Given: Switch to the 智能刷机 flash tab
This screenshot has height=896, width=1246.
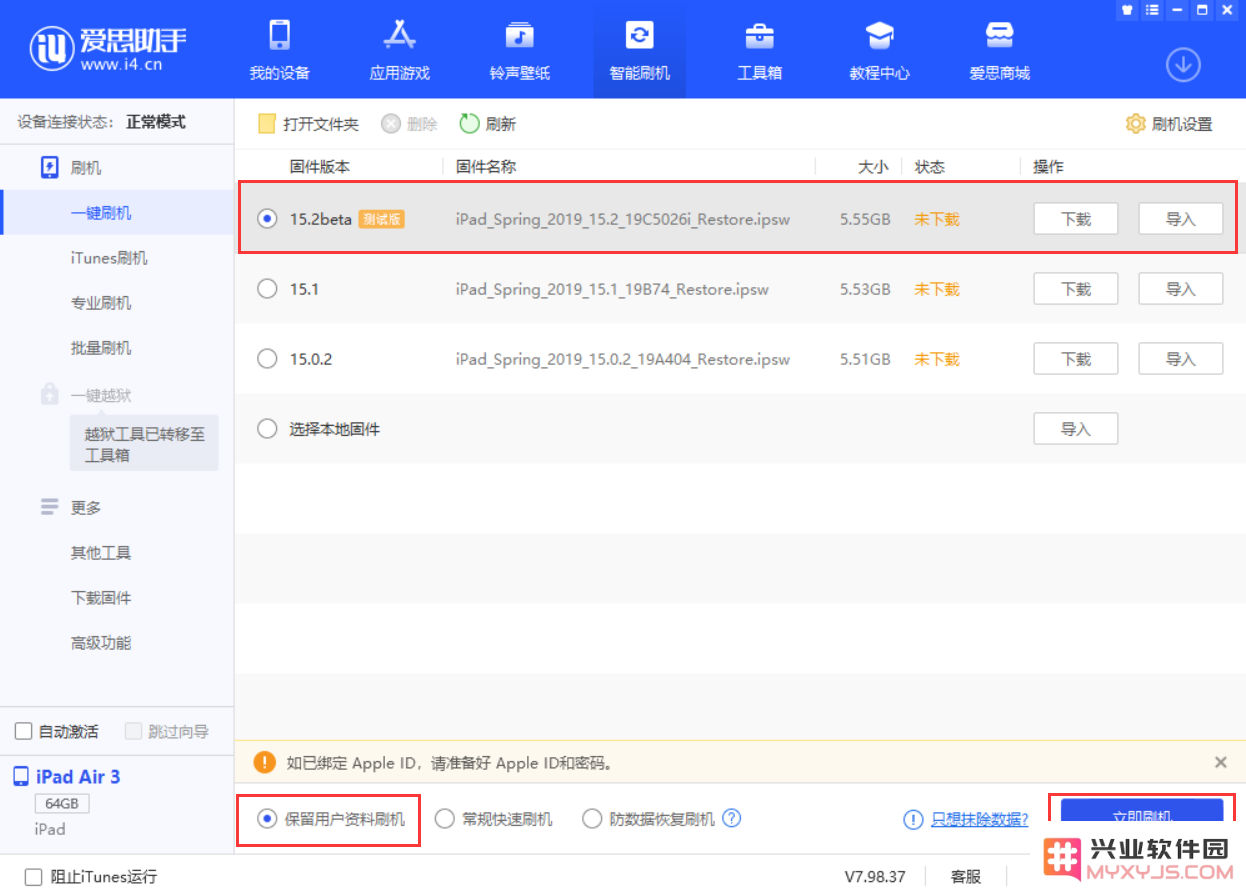Looking at the screenshot, I should pos(639,50).
